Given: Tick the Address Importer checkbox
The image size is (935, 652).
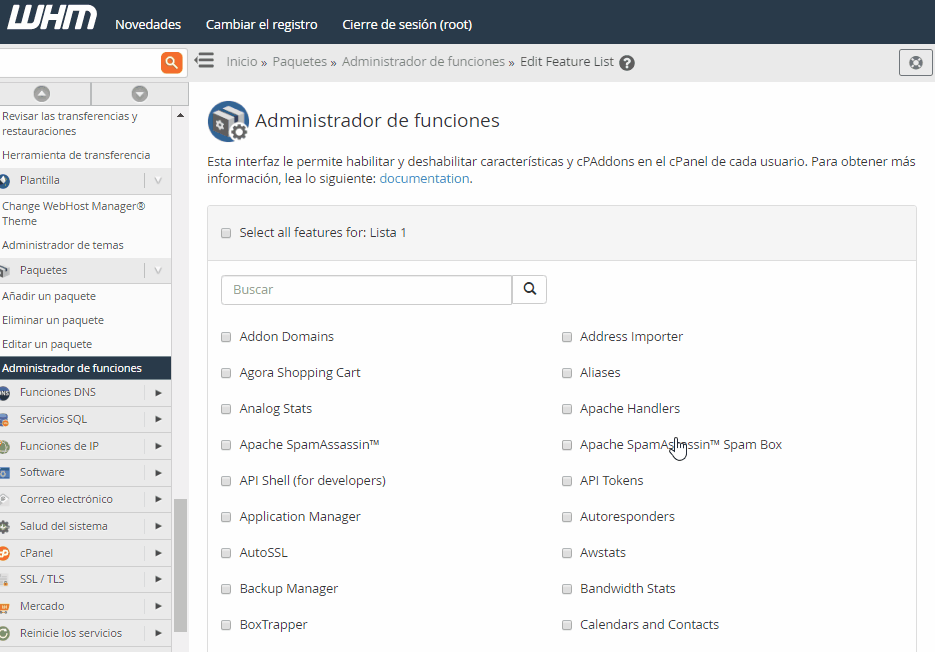Looking at the screenshot, I should [567, 337].
